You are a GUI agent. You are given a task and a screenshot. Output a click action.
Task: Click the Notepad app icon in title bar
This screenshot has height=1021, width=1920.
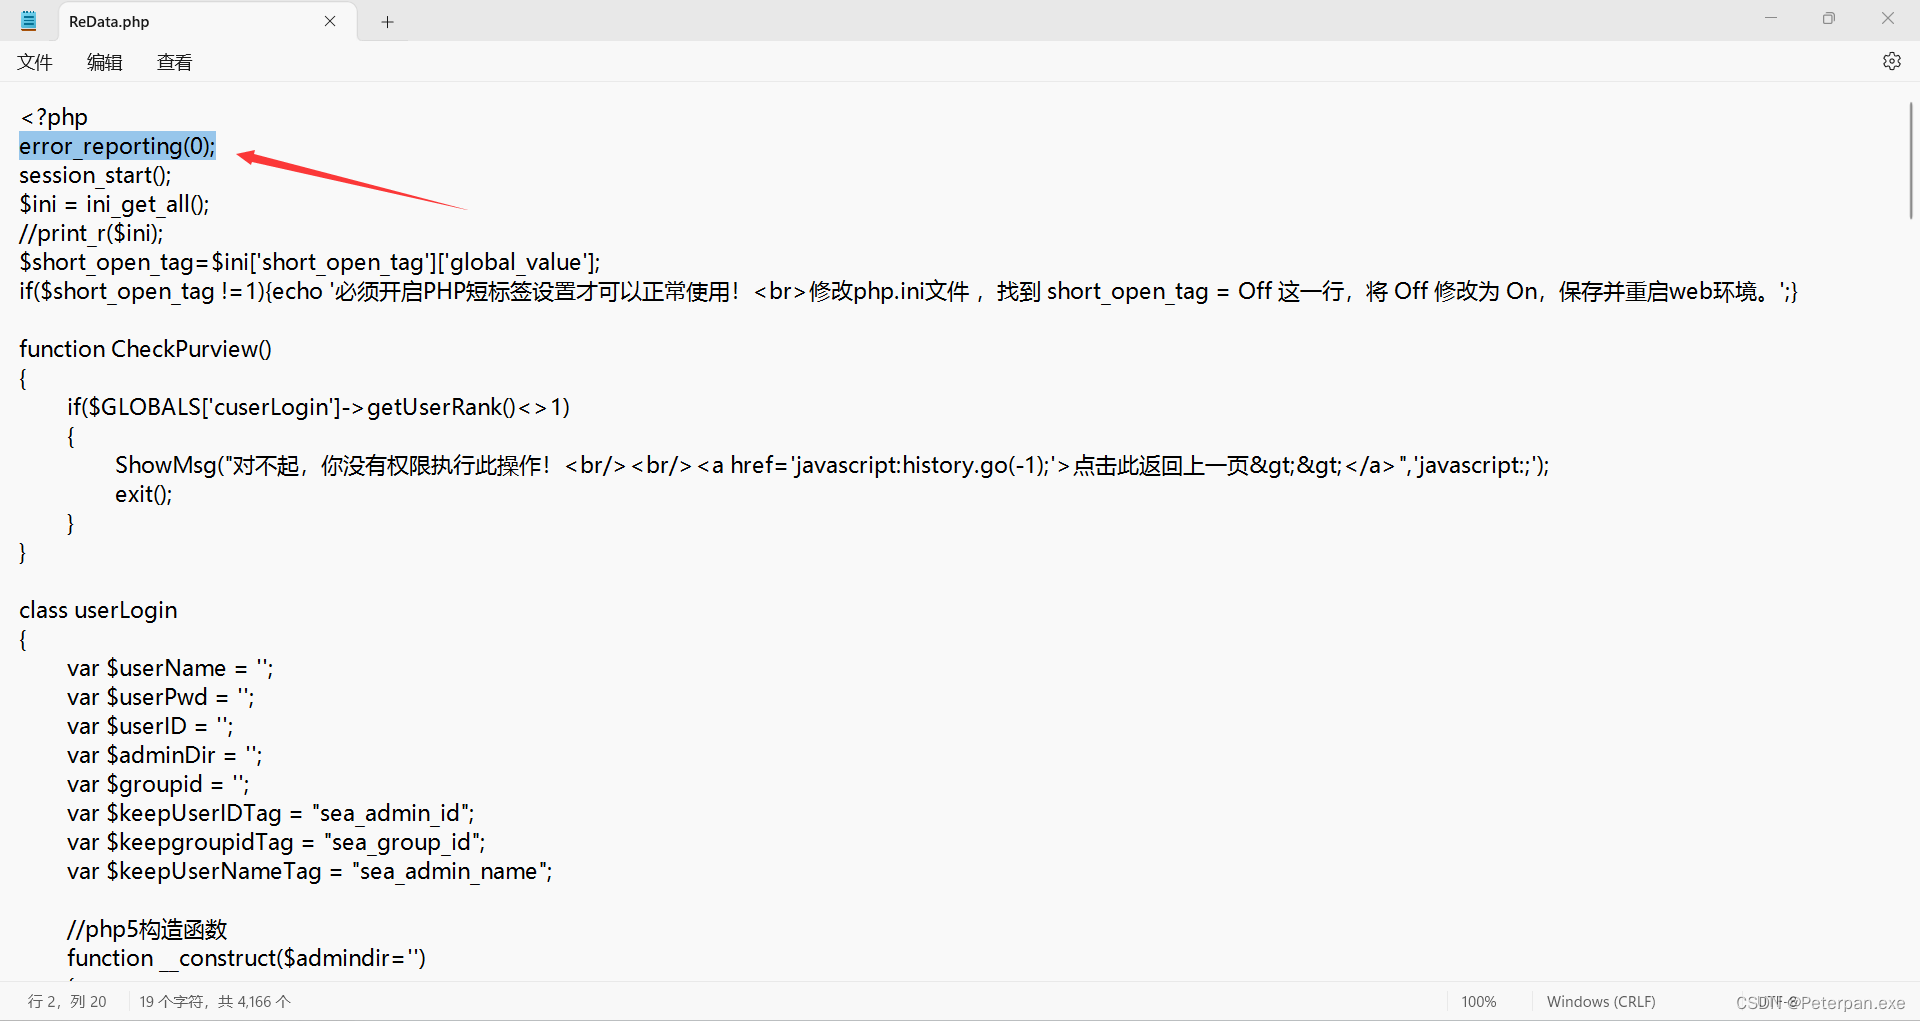click(29, 21)
